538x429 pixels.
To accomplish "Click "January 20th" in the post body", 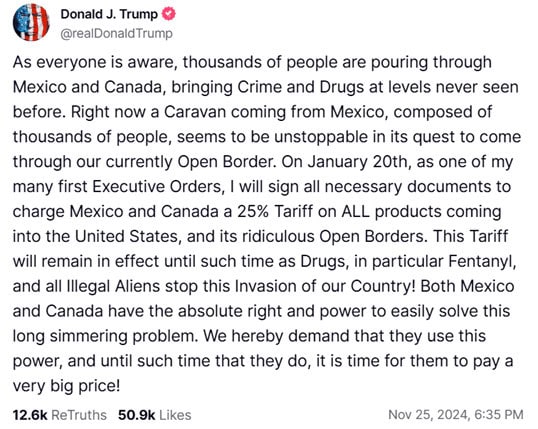I will click(359, 162).
